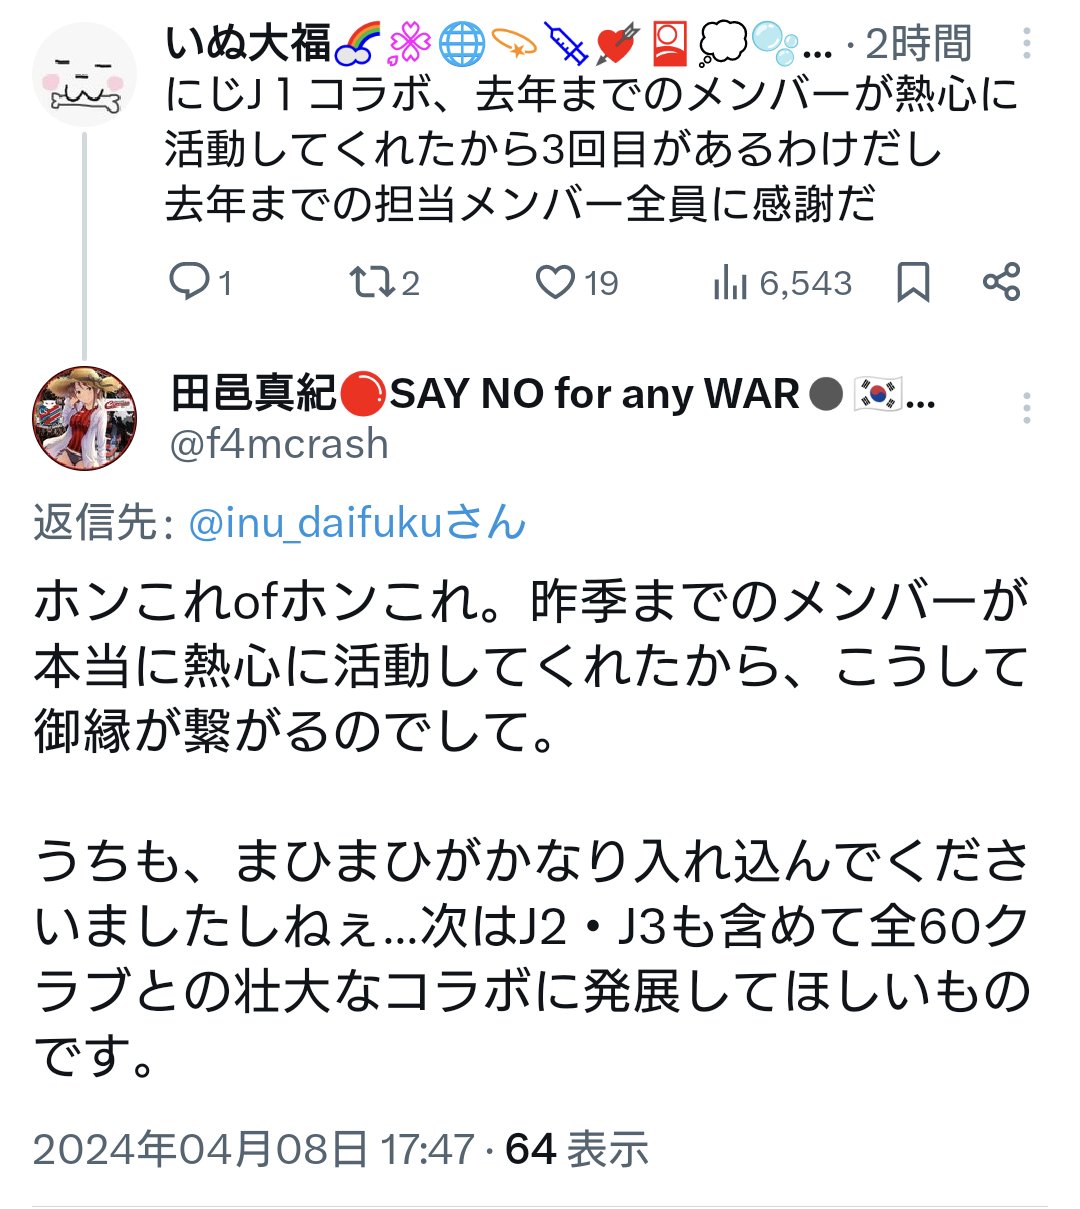The image size is (1080, 1209).
Task: Click the @f4mcrash handle
Action: (279, 444)
